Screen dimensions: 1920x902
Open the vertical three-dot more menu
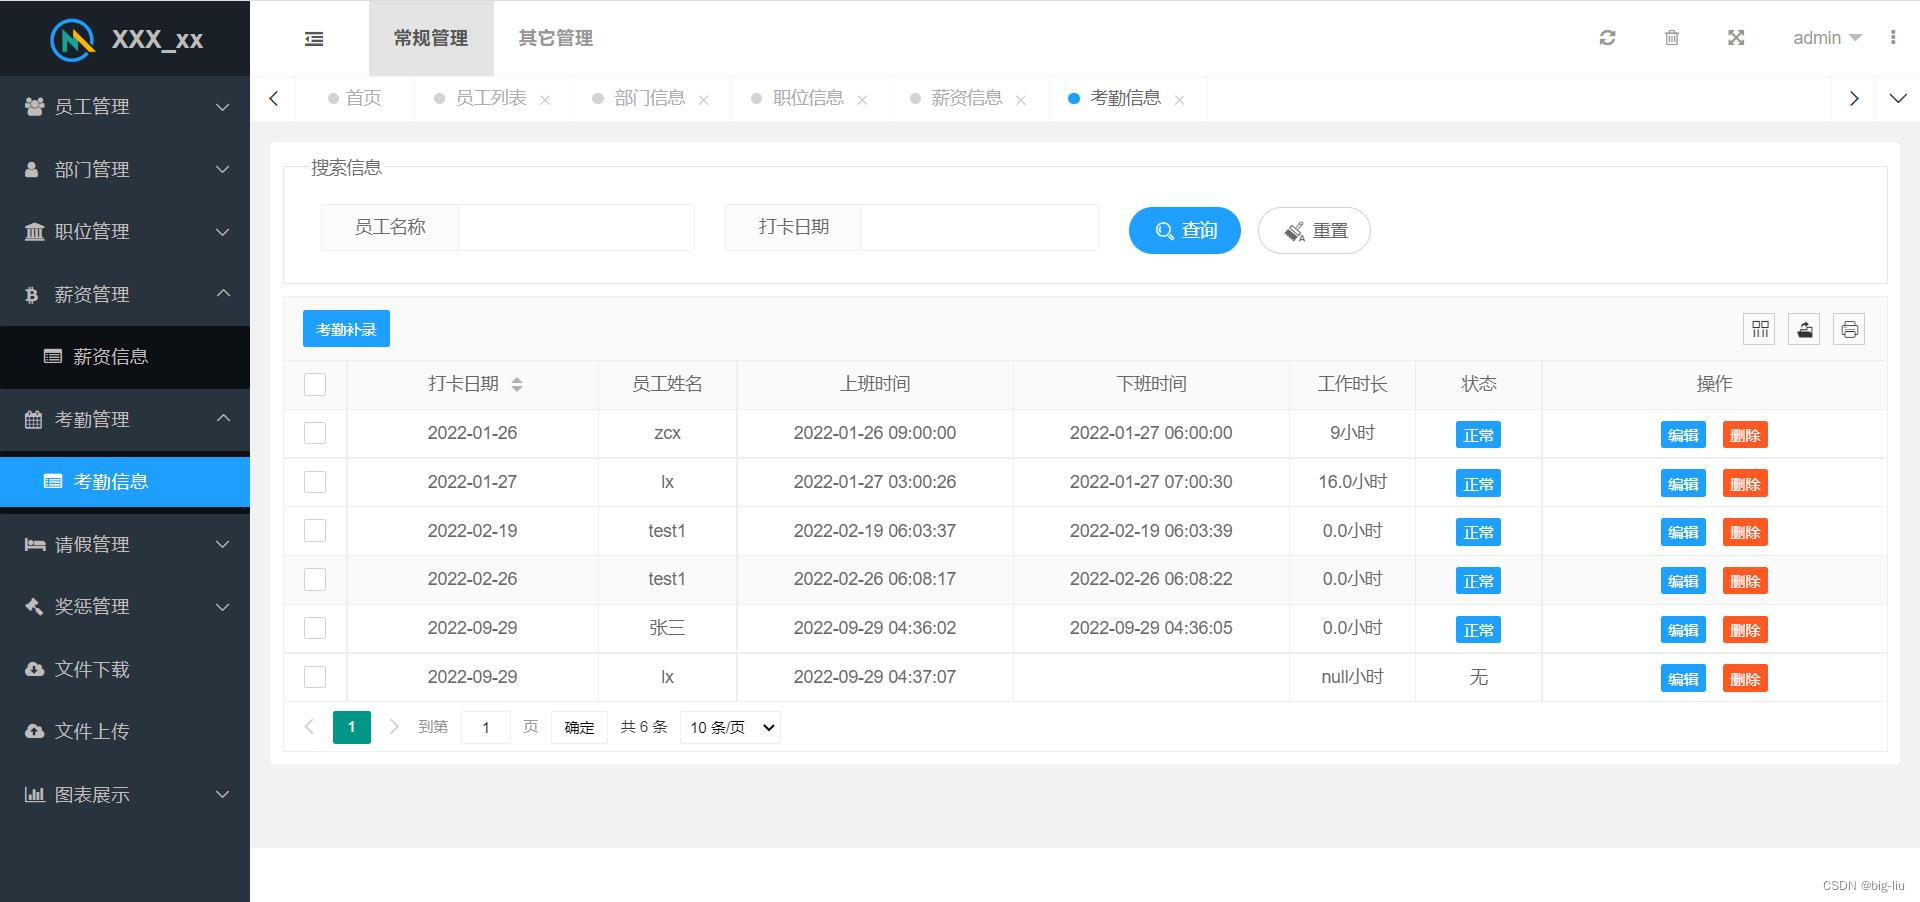point(1893,37)
